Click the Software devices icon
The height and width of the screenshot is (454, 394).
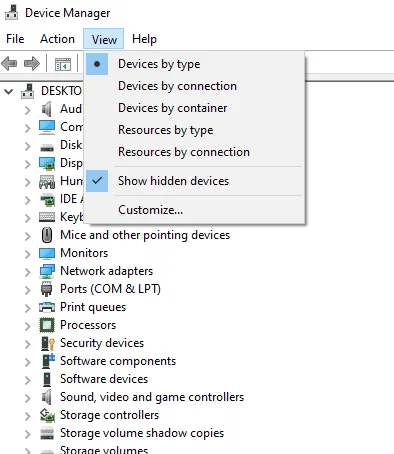point(47,379)
